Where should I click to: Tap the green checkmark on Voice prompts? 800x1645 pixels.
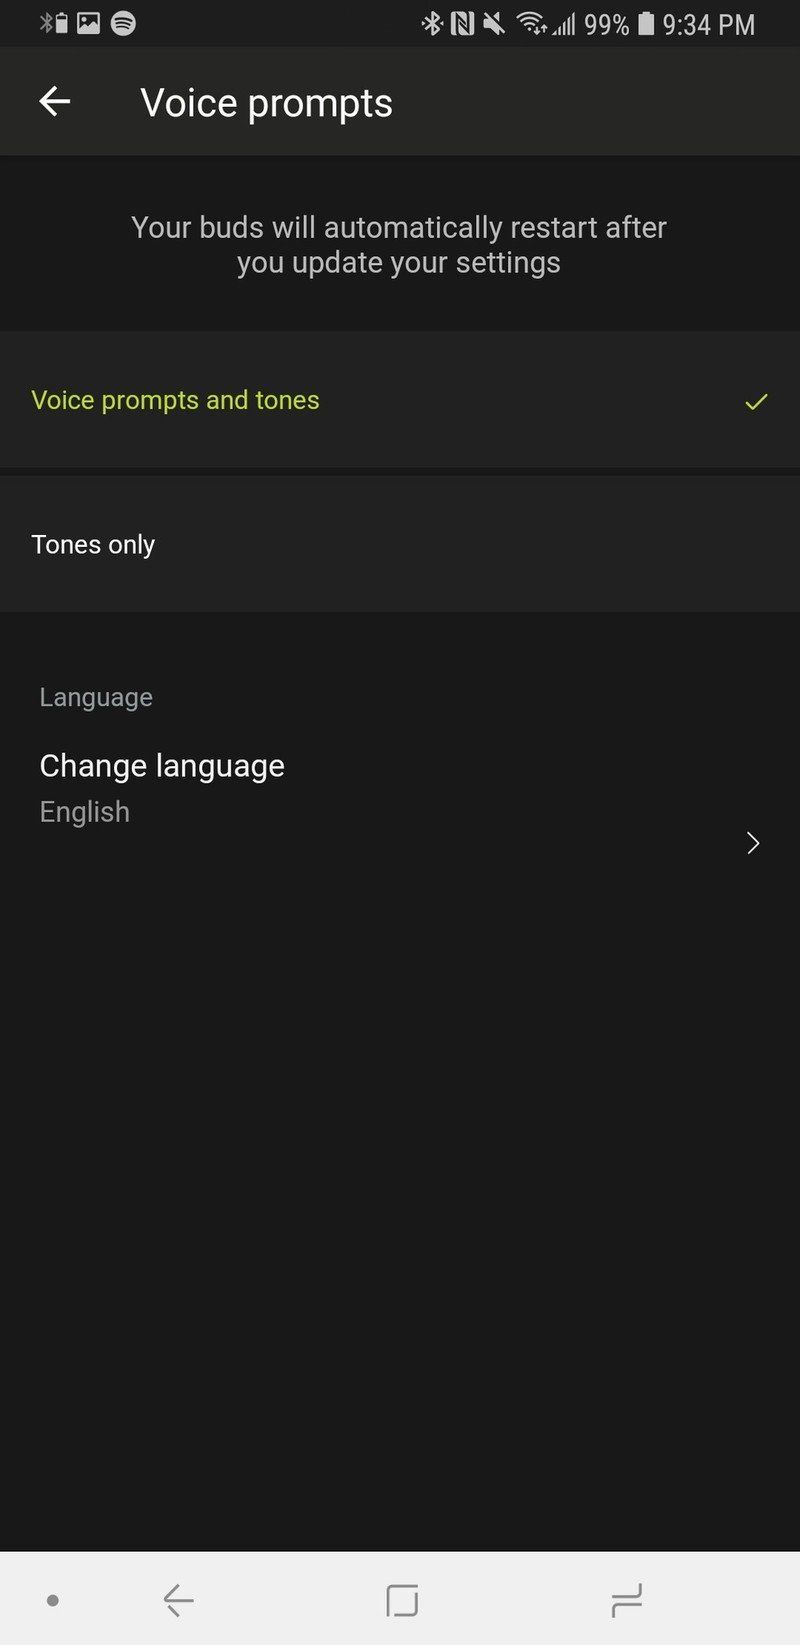click(756, 401)
